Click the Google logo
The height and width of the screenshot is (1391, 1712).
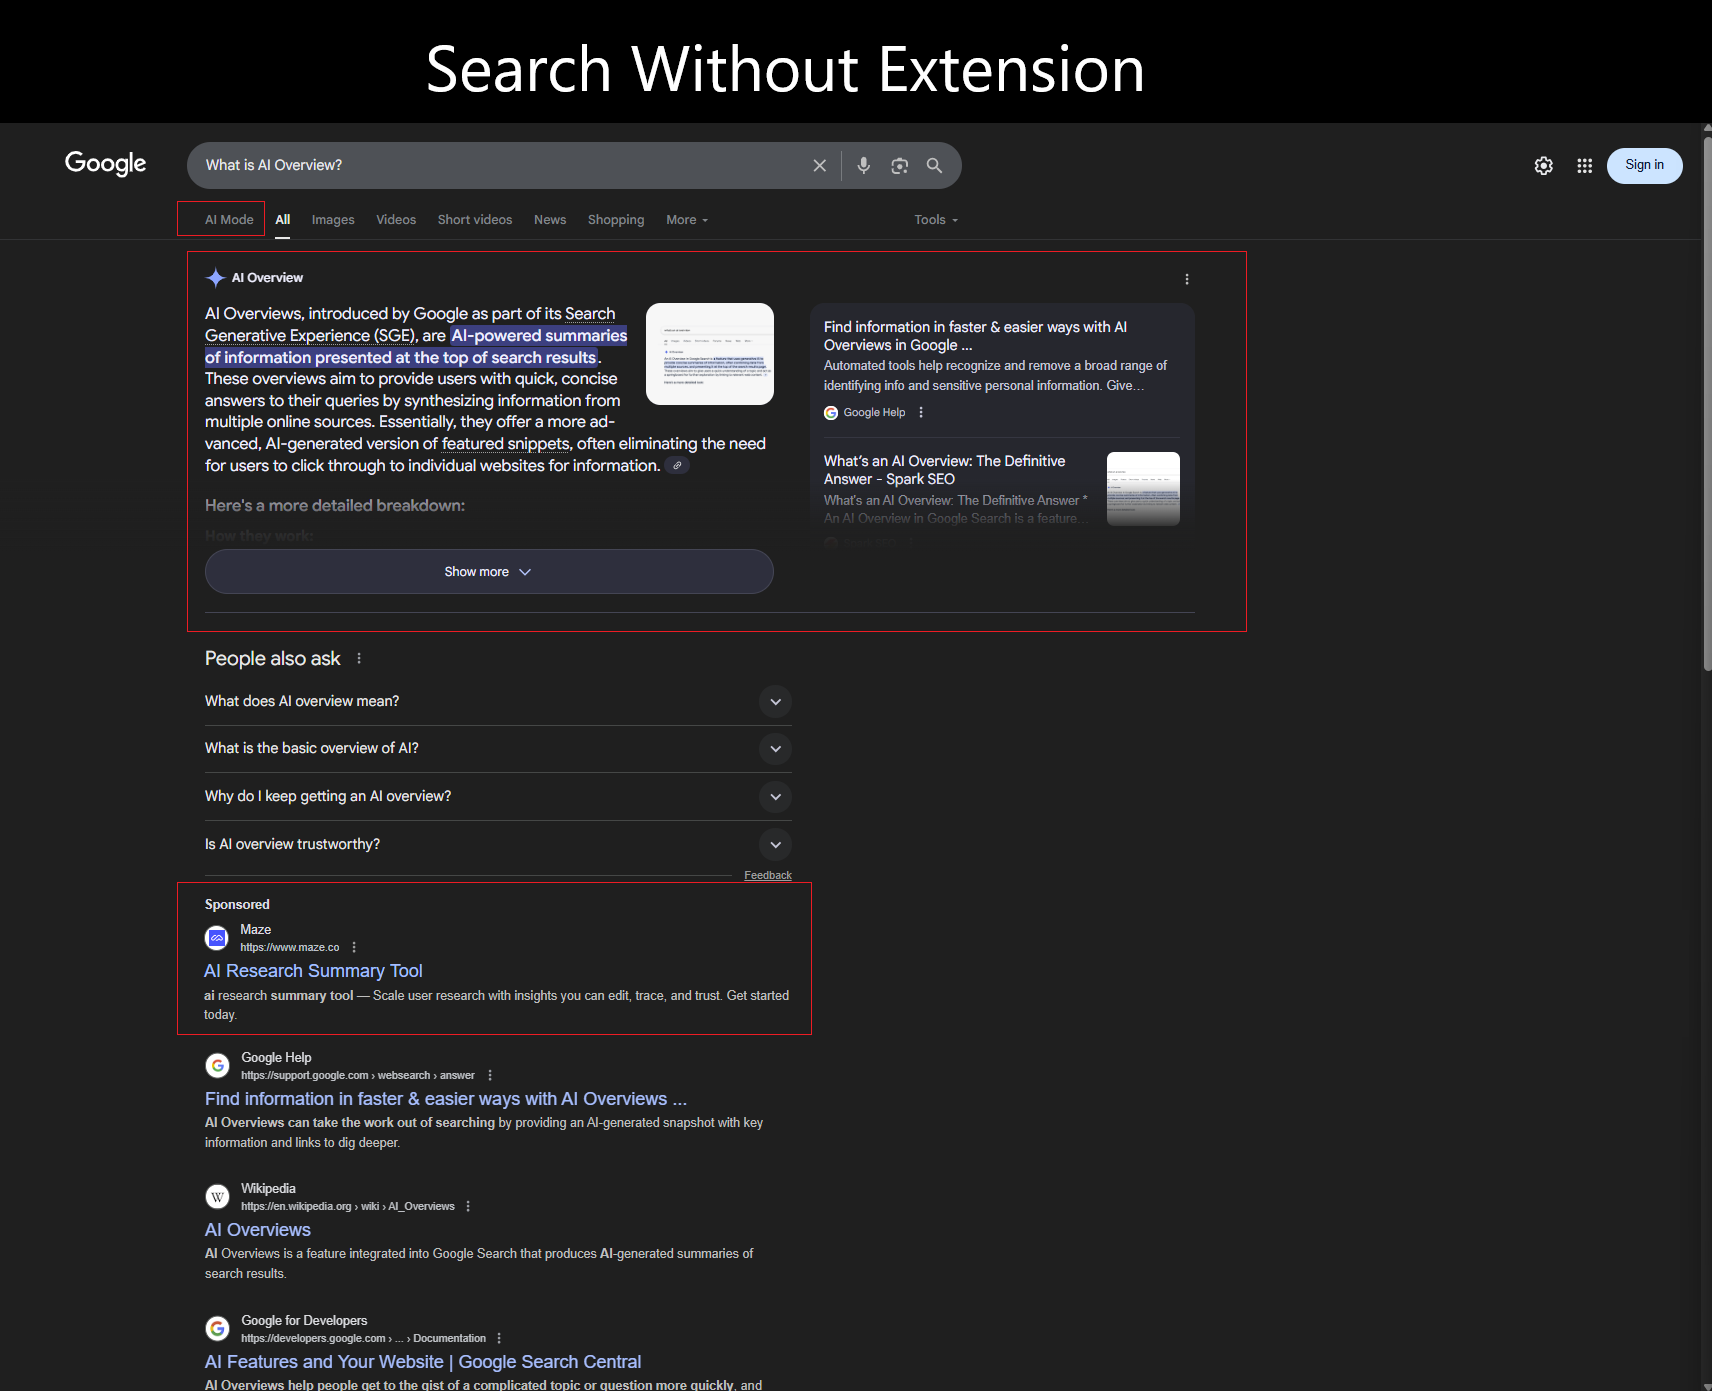pyautogui.click(x=105, y=164)
